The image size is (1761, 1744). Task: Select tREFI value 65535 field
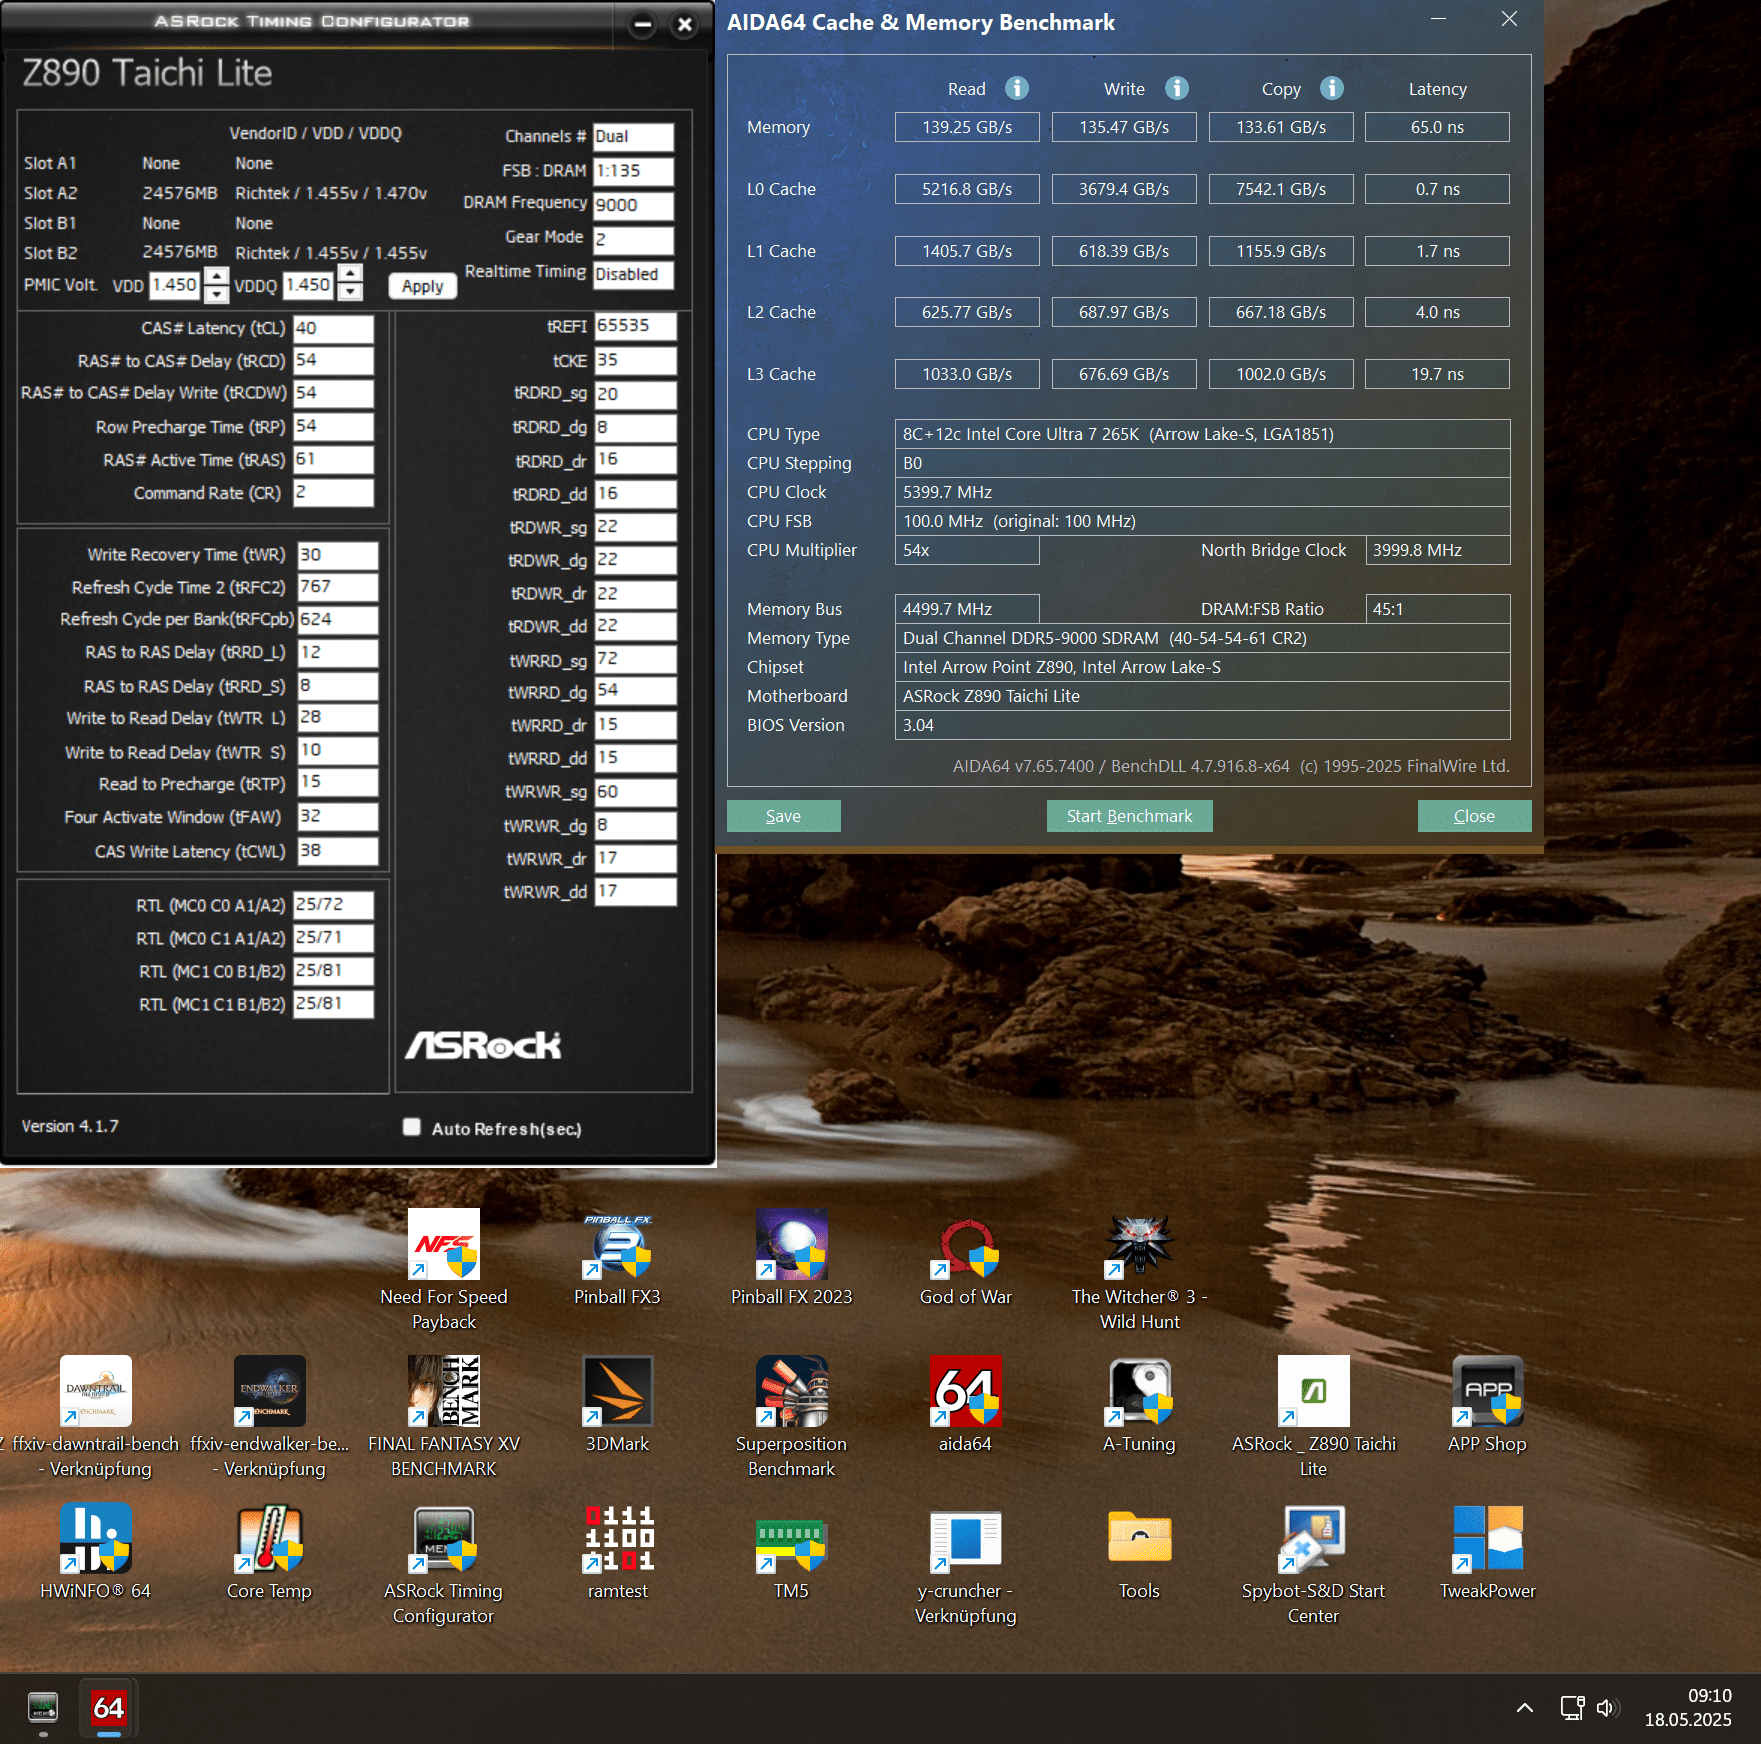coord(635,326)
